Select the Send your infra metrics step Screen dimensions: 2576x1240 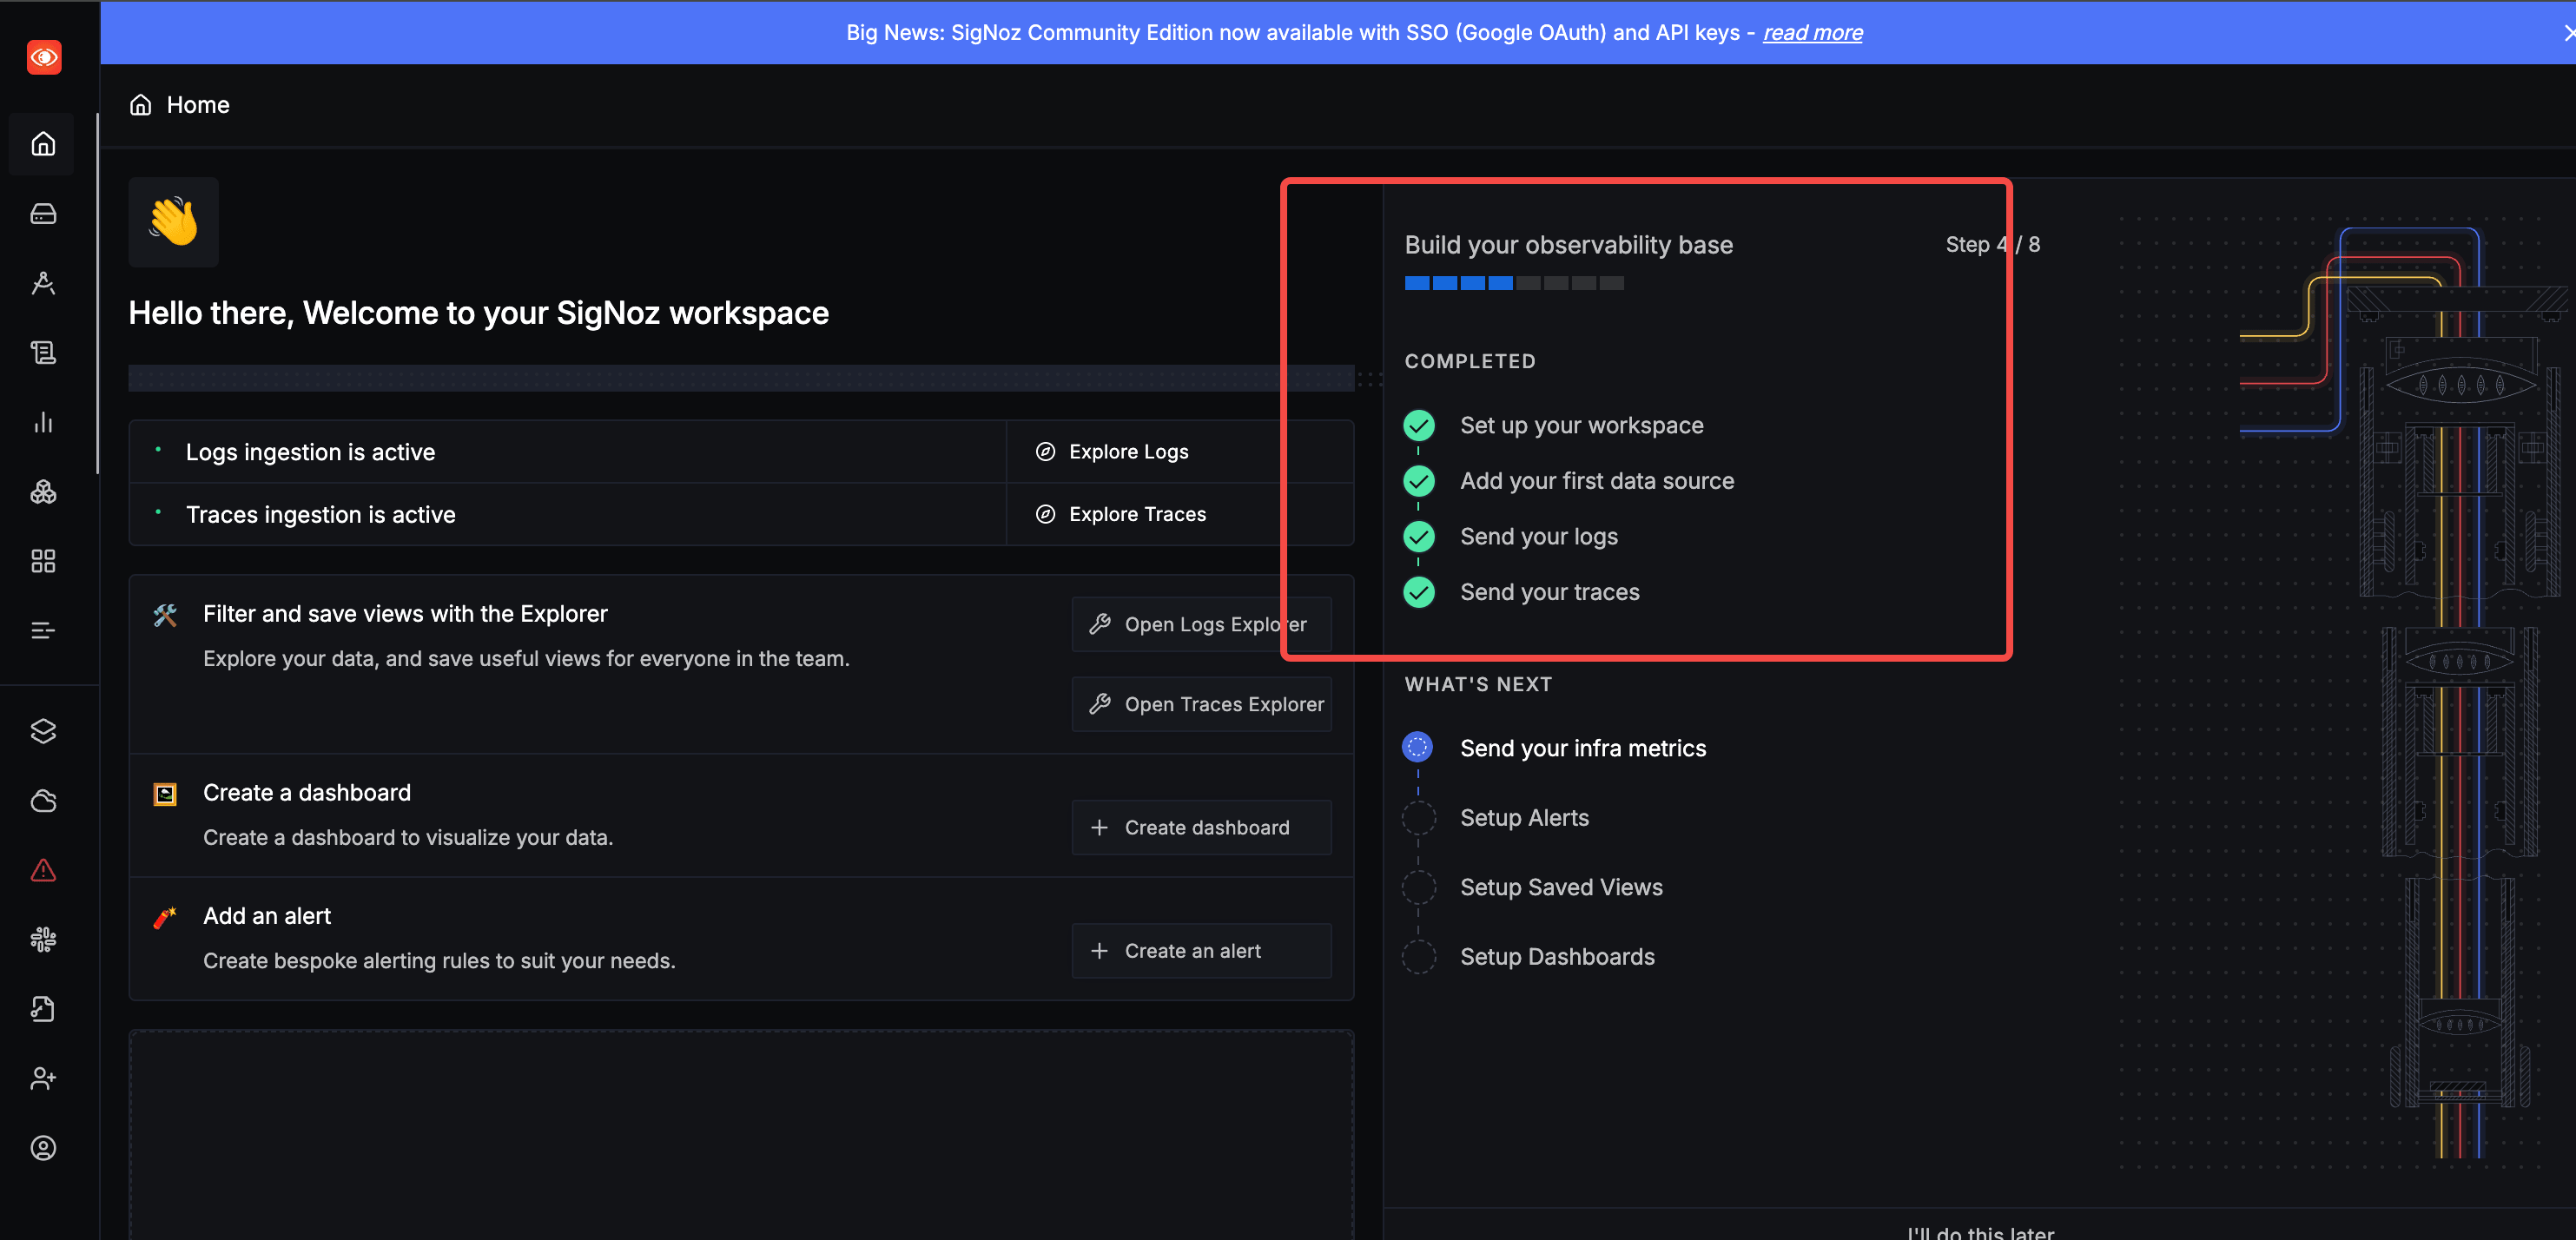(1582, 748)
